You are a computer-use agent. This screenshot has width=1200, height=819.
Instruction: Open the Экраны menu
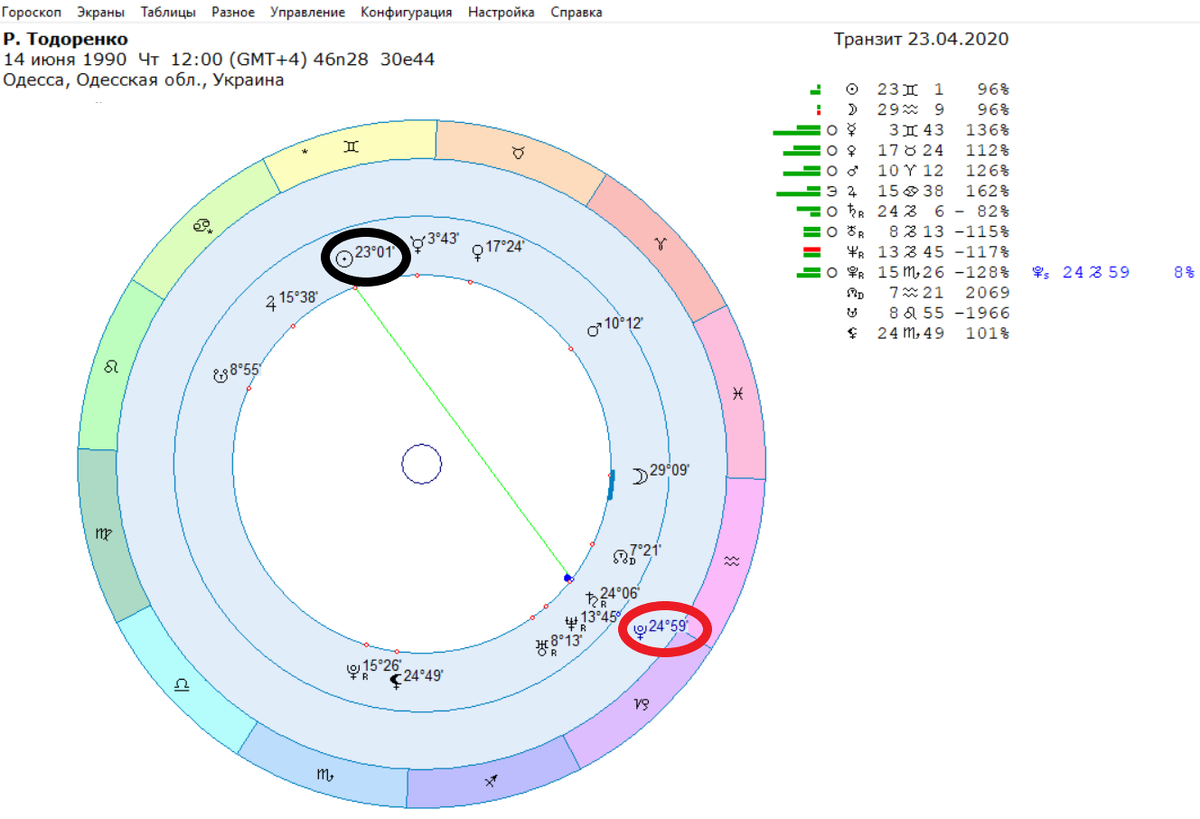click(x=101, y=13)
